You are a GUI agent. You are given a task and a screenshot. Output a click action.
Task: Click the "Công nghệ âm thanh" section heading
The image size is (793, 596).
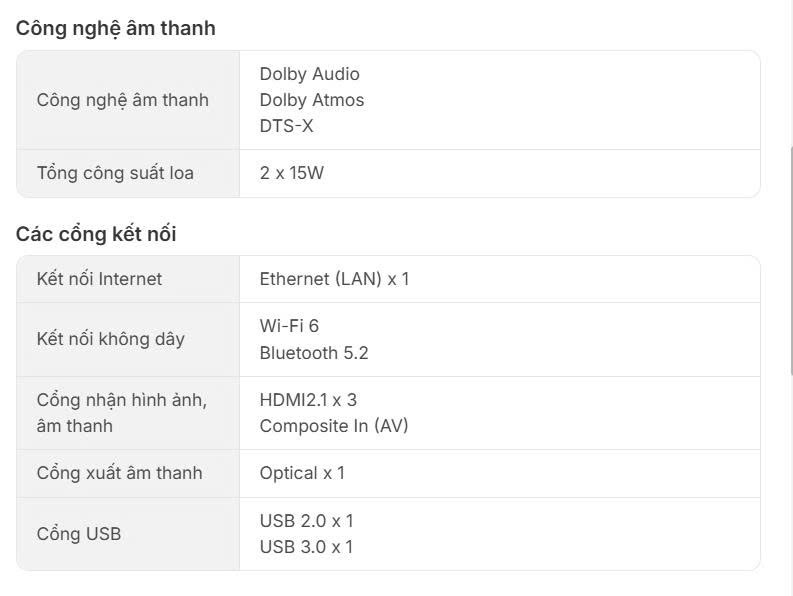tap(115, 28)
